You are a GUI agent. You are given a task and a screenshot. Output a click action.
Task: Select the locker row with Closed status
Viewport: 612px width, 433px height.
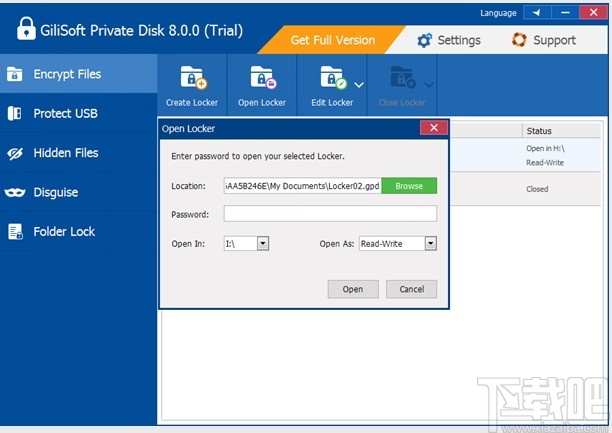tap(525, 189)
